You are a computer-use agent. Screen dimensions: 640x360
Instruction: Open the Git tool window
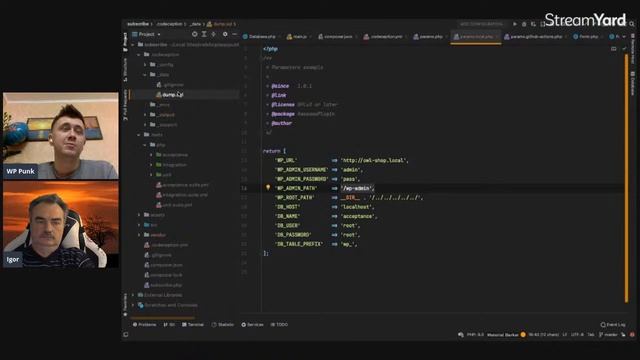169,325
